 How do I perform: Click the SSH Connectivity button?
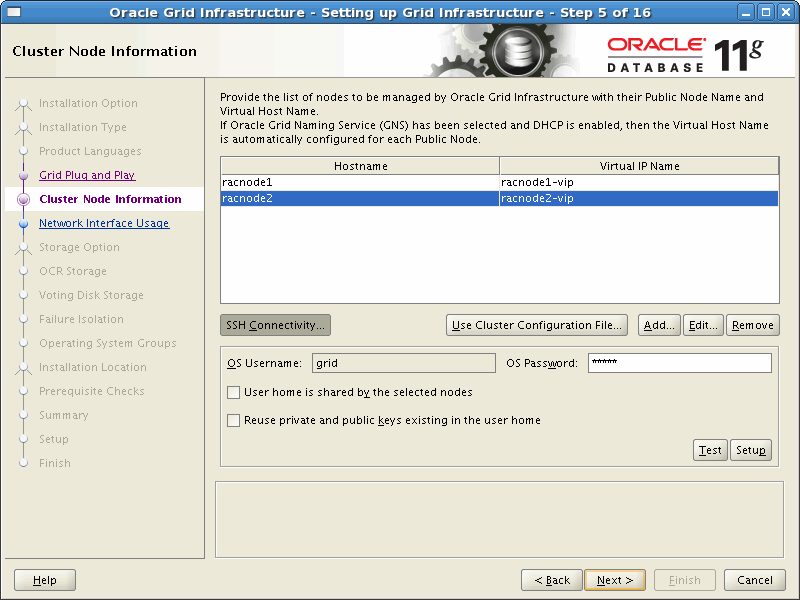point(276,325)
